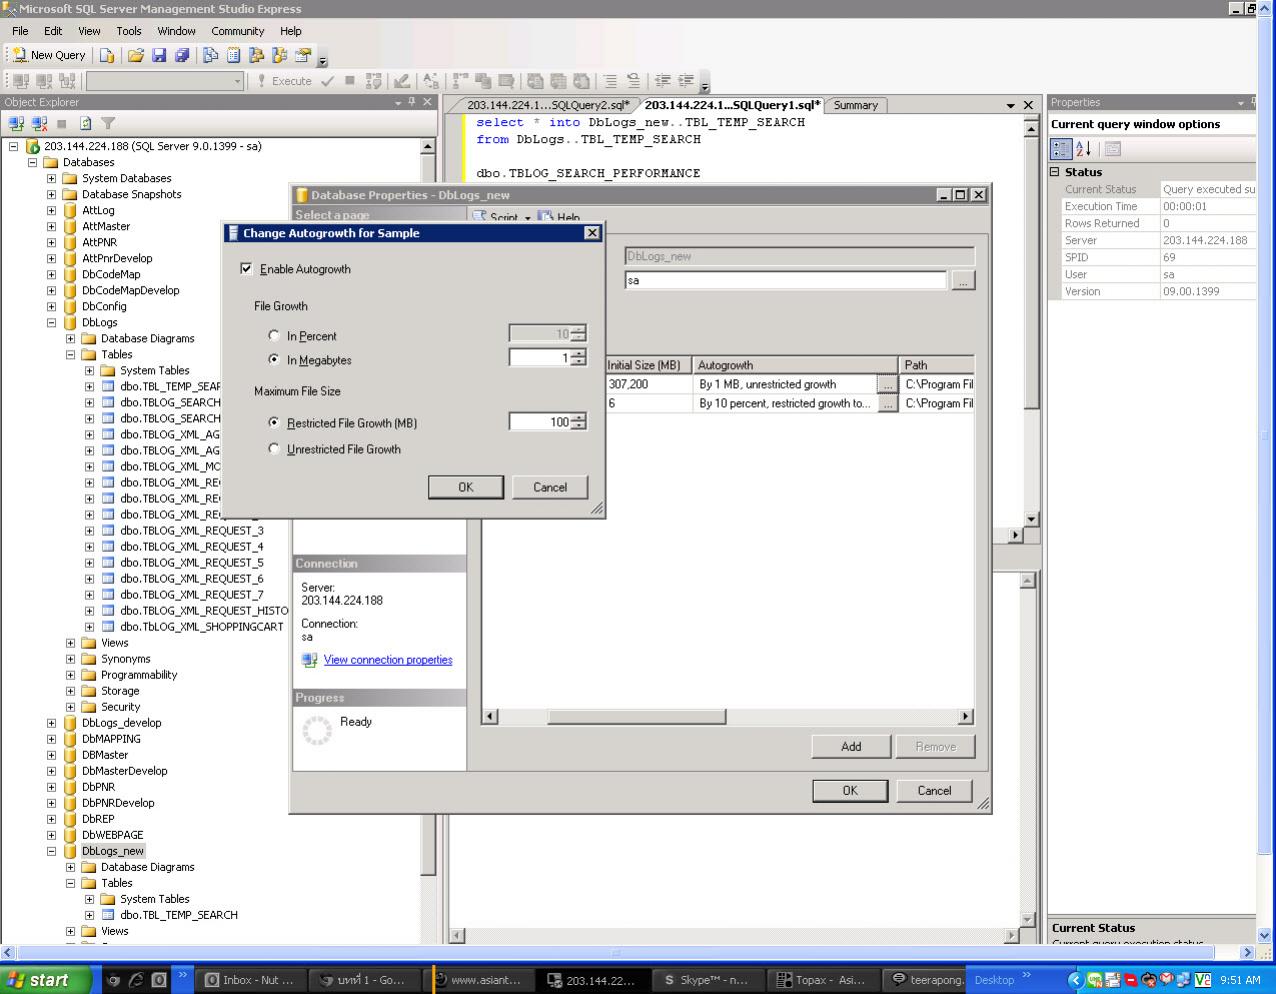Click the AttLog database icon in tree
Screen dimensions: 1276x994
click(70, 210)
